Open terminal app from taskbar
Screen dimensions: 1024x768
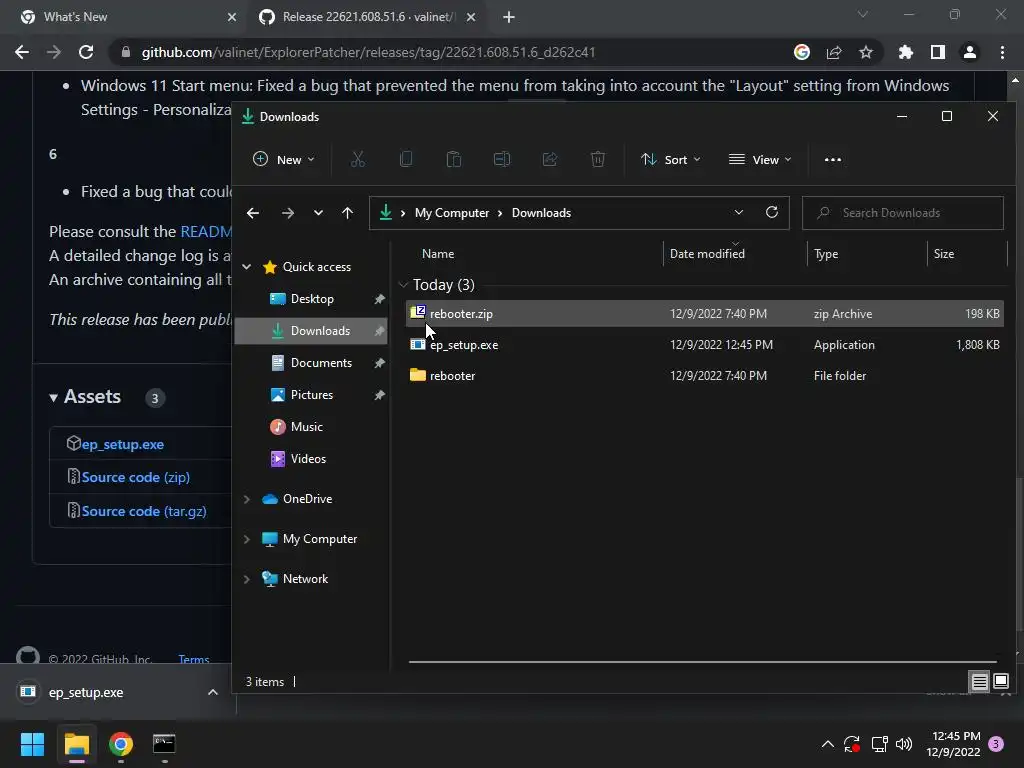(164, 744)
